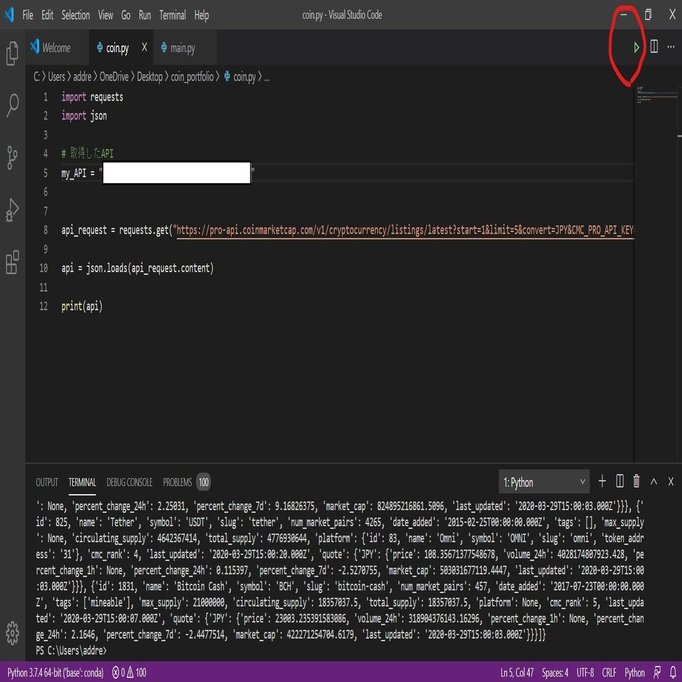Click line 1 'import requests'

92,97
